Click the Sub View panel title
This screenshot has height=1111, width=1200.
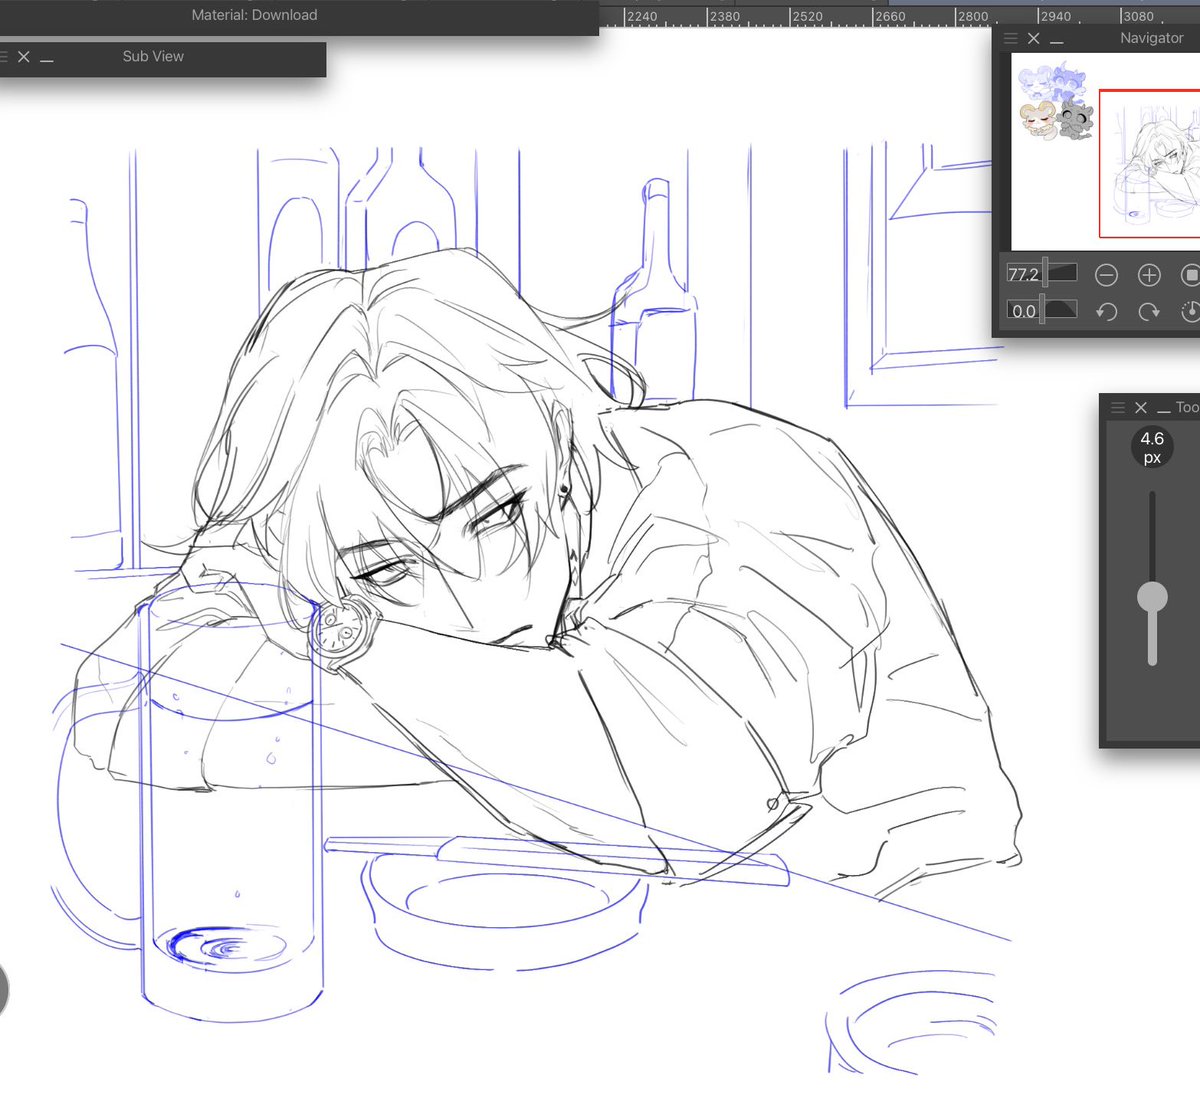point(153,57)
